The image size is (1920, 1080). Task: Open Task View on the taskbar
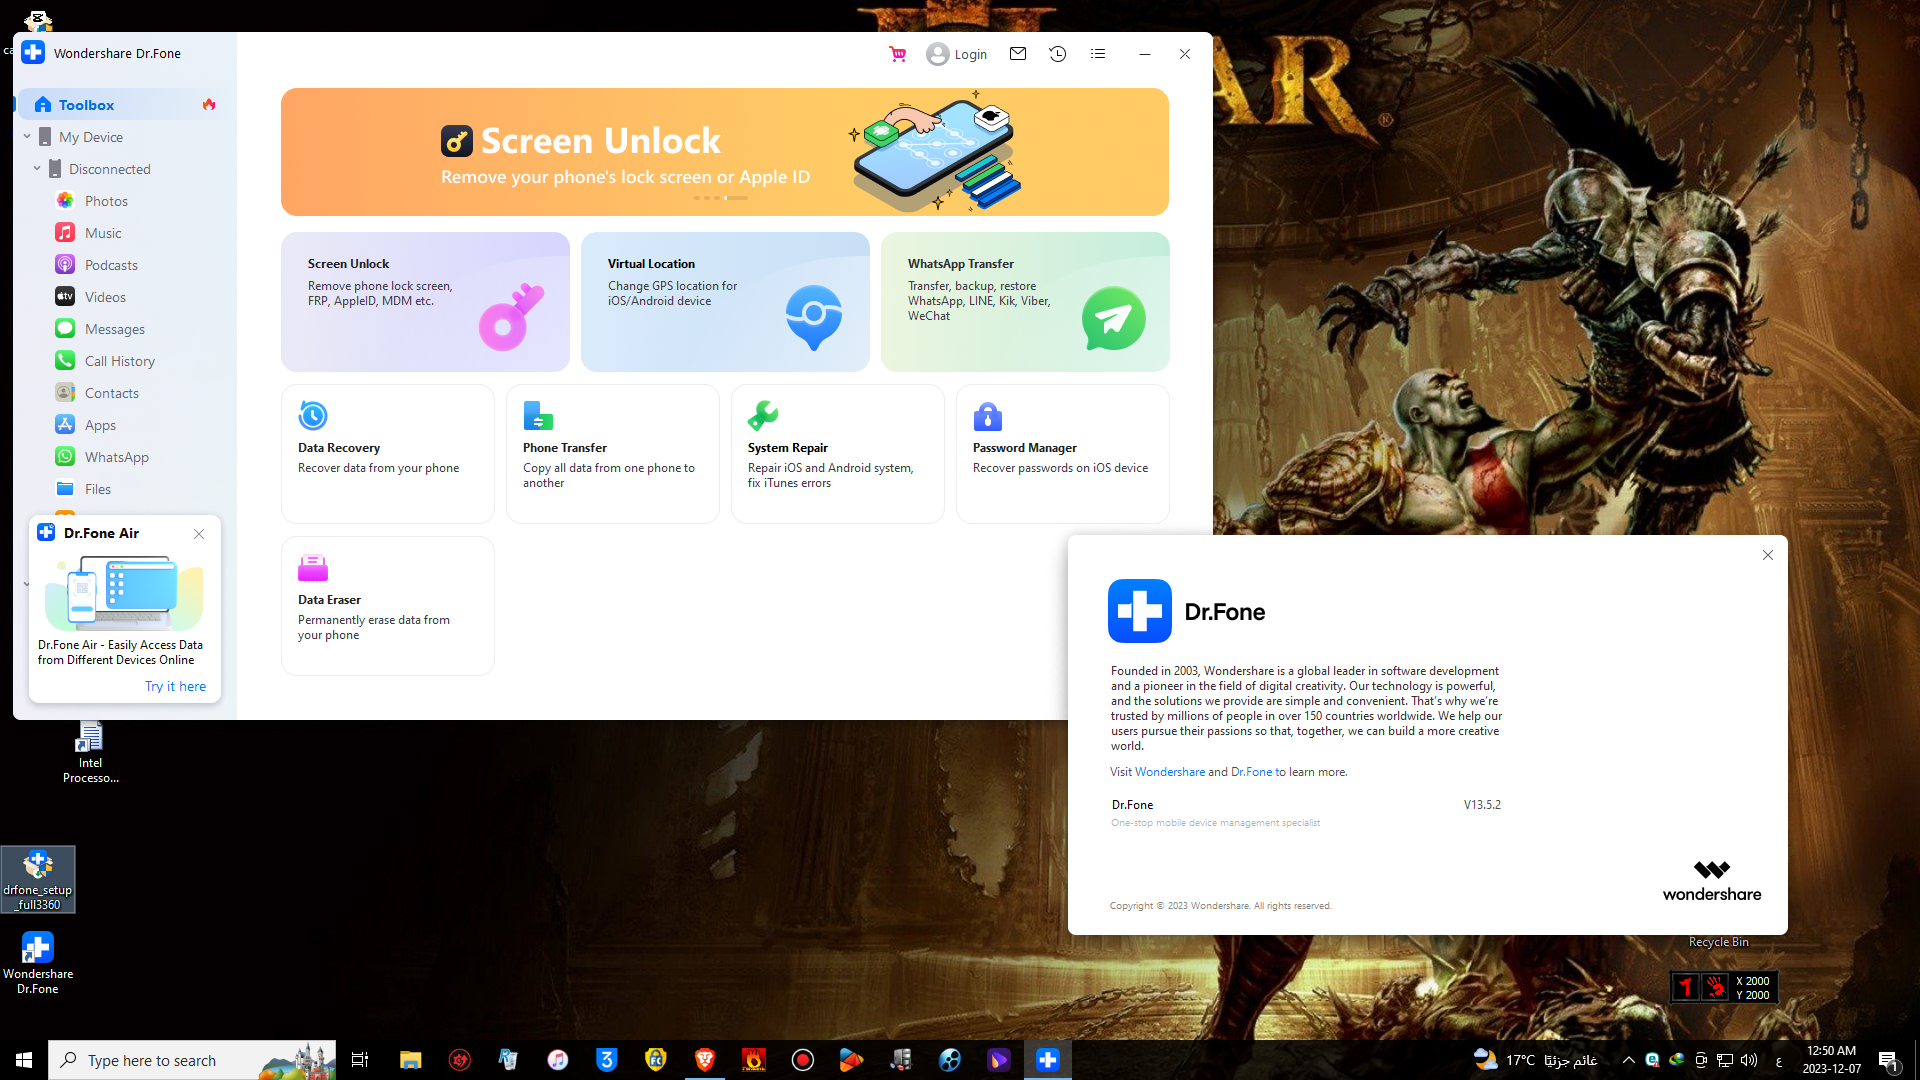pyautogui.click(x=360, y=1060)
